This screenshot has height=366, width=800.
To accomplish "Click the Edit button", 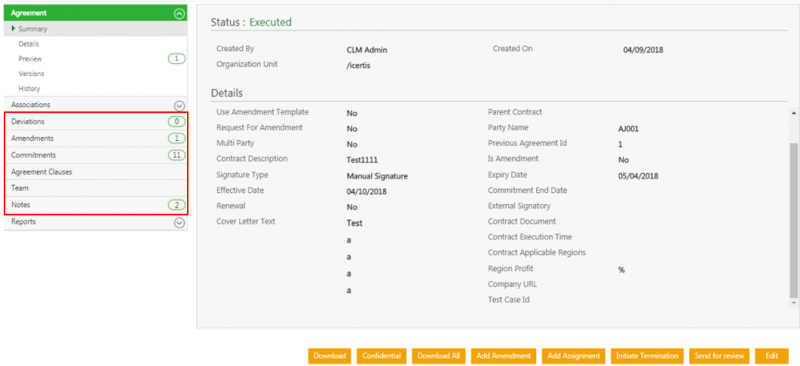I will (772, 356).
